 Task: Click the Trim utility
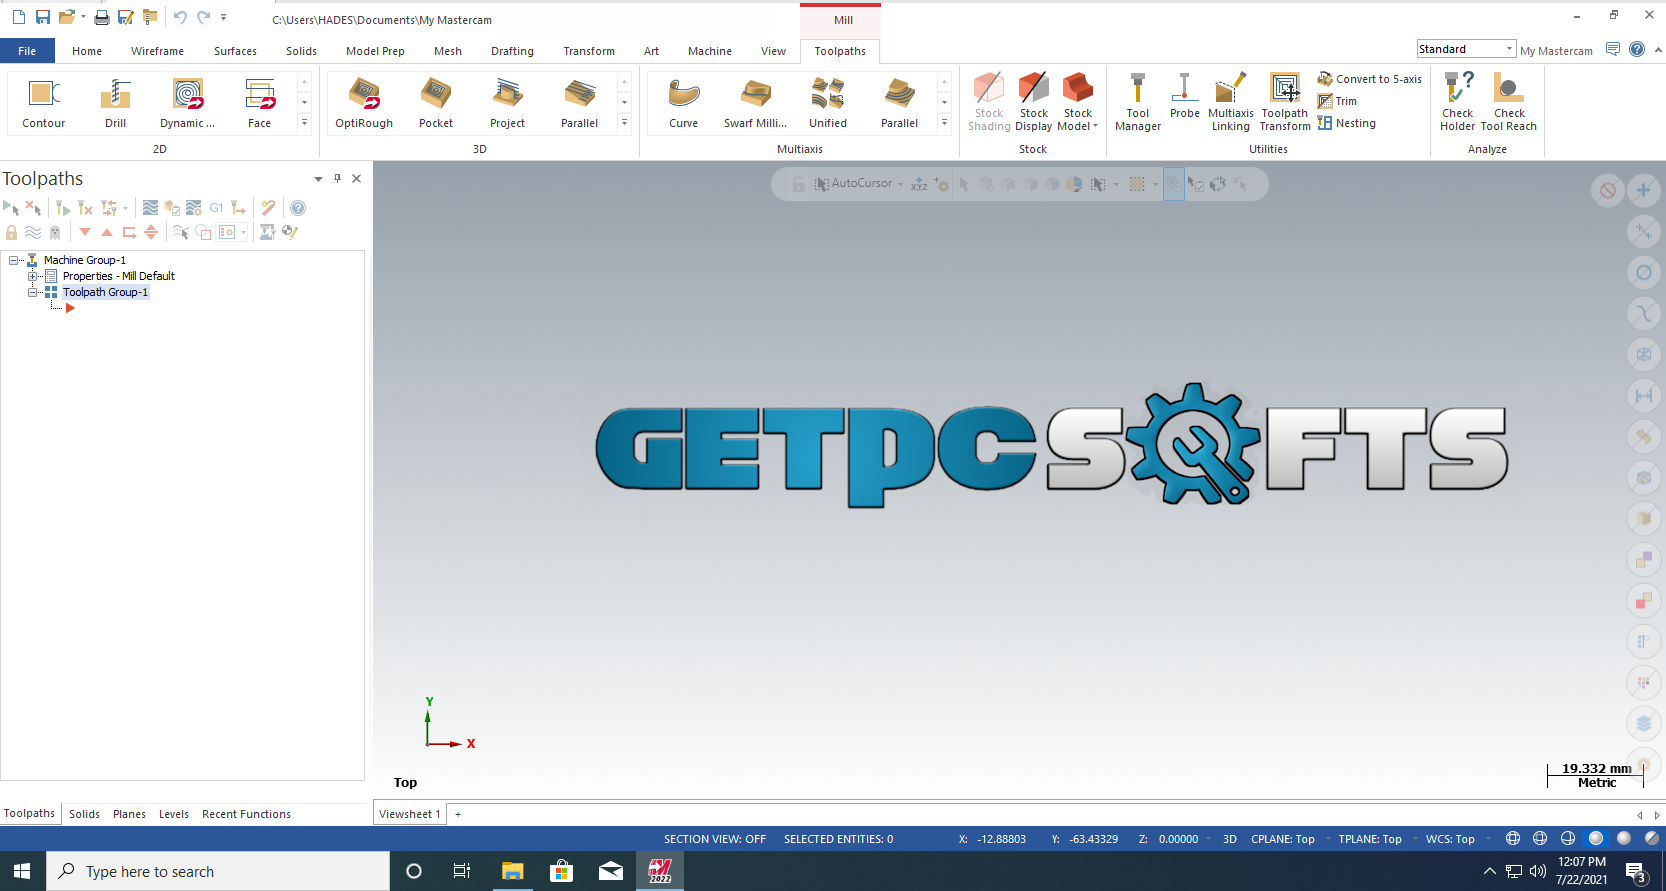click(x=1337, y=101)
